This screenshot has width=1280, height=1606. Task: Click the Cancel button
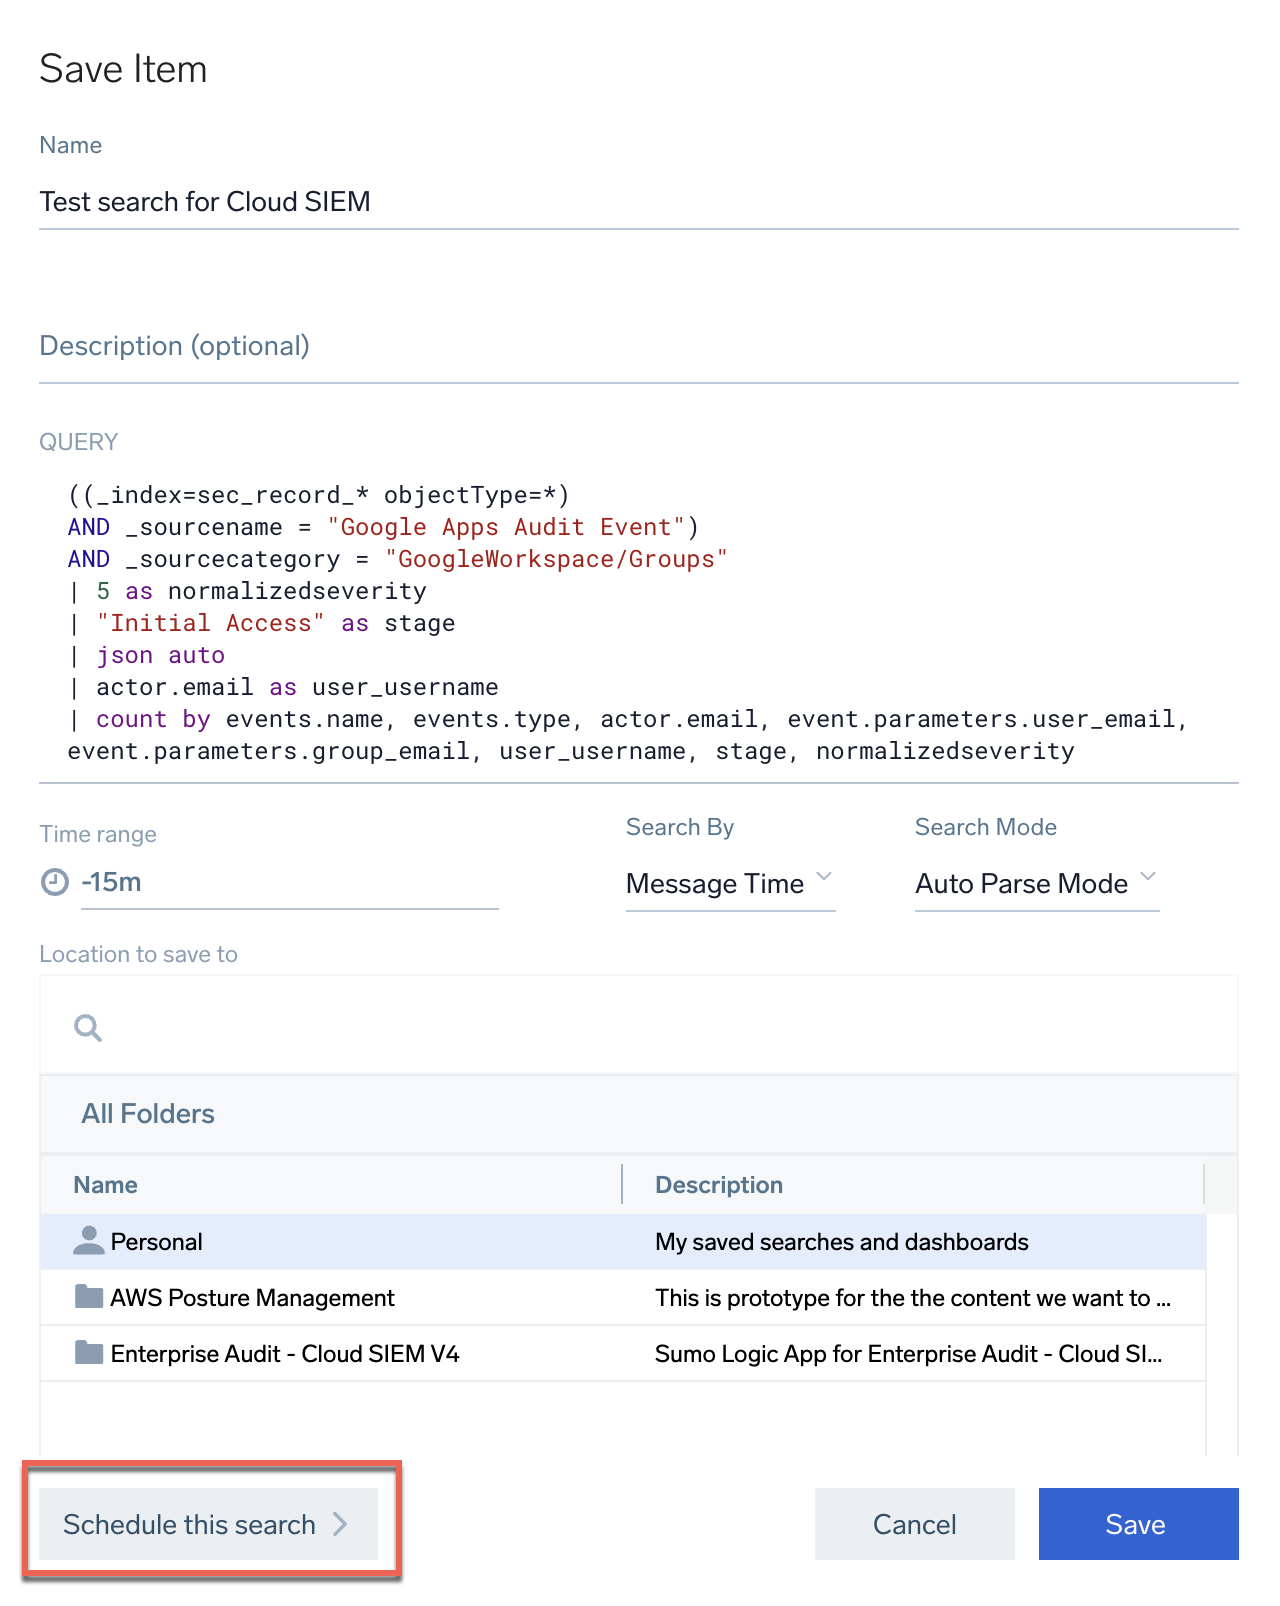(914, 1524)
